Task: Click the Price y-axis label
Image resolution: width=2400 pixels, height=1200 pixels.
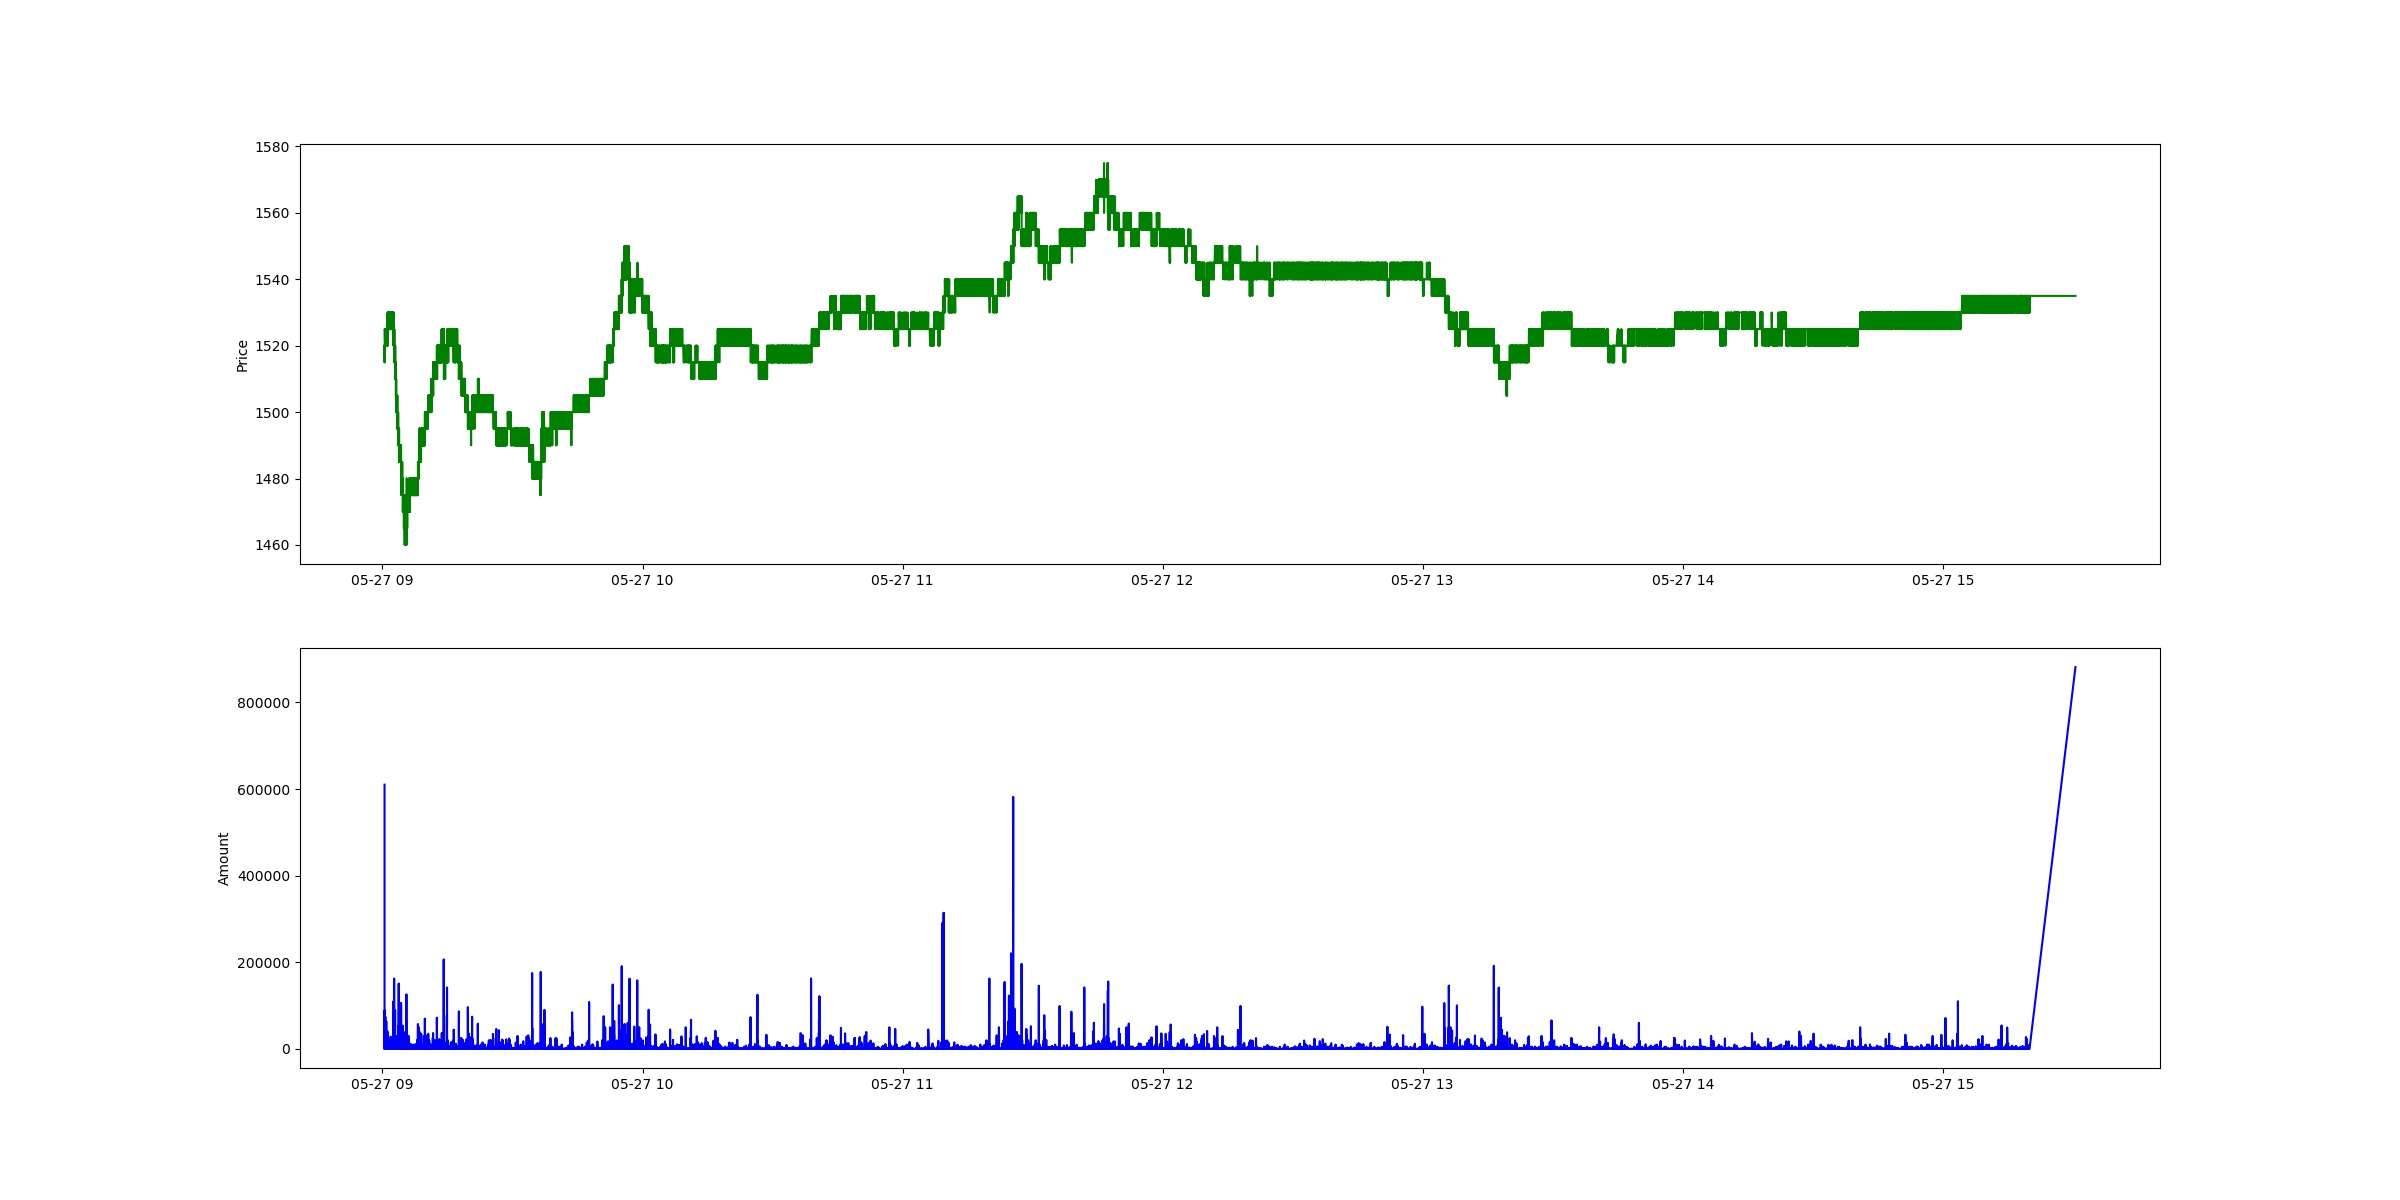Action: pos(242,356)
